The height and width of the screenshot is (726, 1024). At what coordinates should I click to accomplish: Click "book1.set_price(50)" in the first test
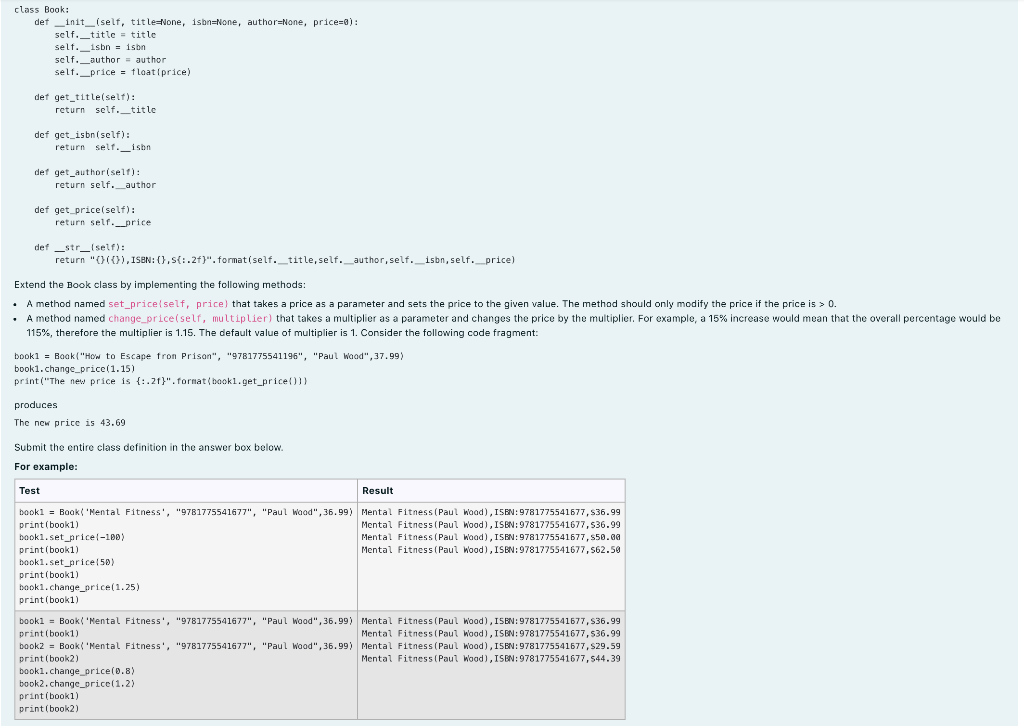point(67,561)
